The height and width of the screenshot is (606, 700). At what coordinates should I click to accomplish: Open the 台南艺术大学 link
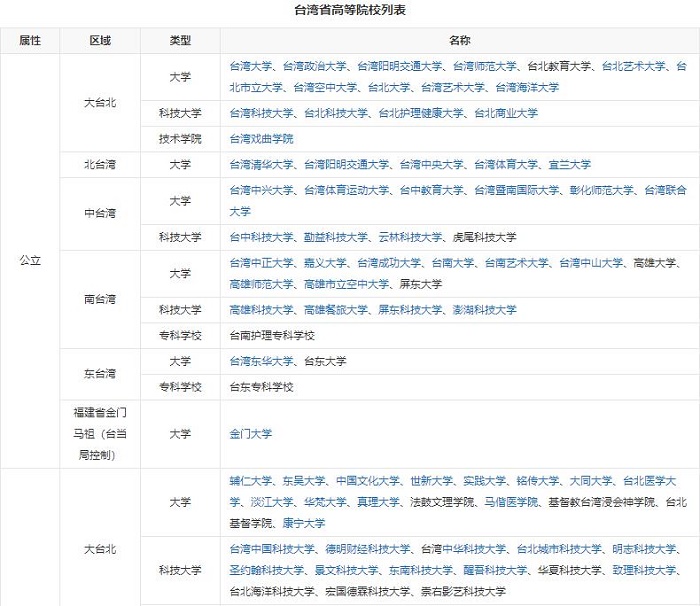point(516,263)
